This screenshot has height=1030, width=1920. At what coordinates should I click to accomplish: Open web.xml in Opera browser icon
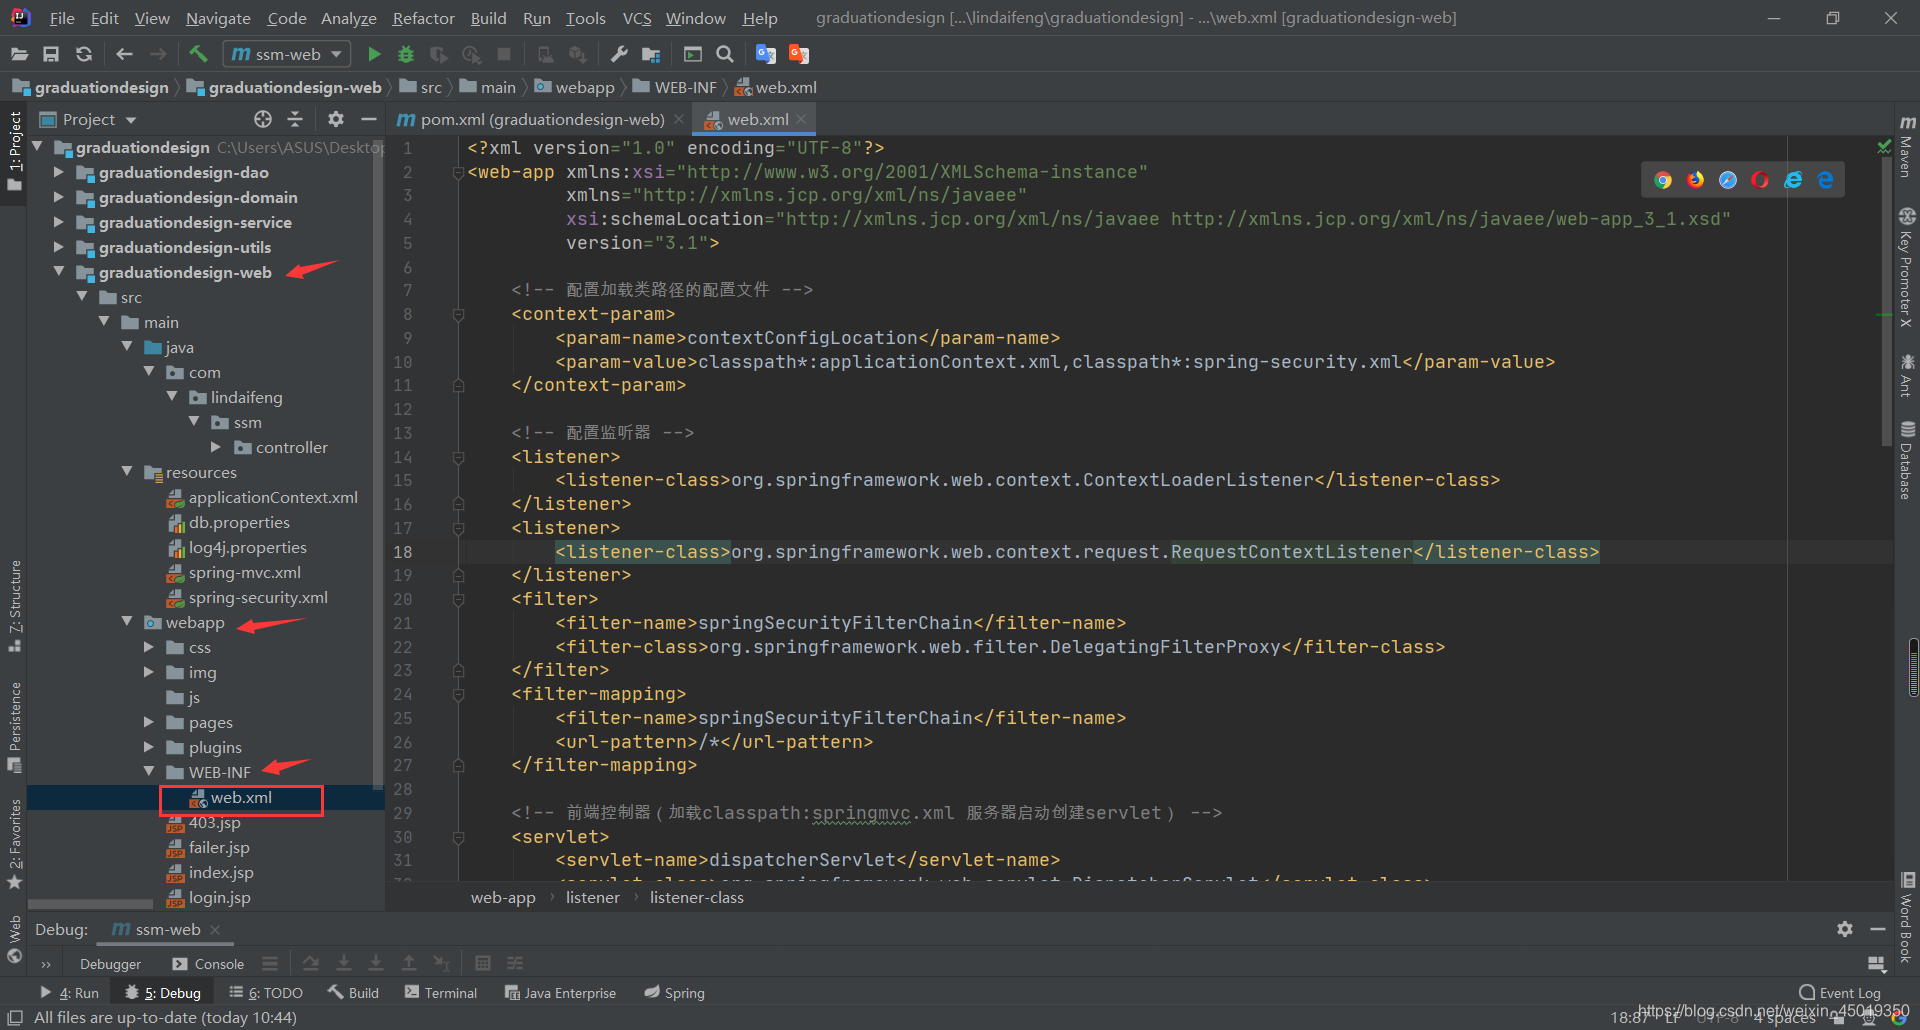pos(1760,180)
